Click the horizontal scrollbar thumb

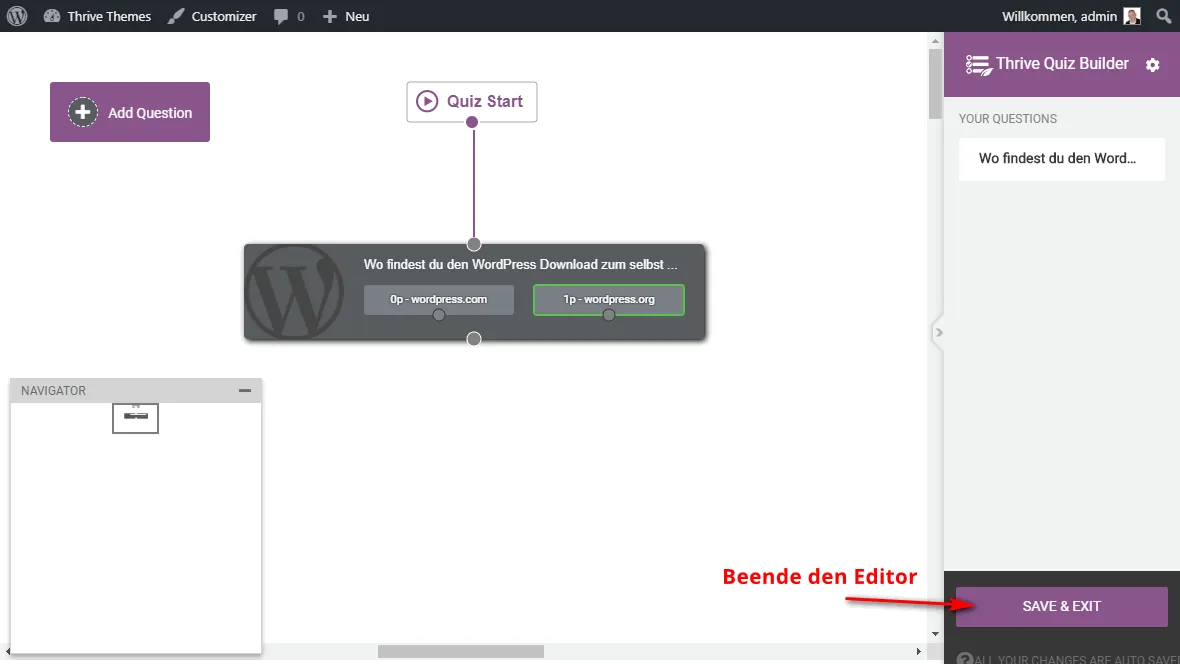[461, 651]
